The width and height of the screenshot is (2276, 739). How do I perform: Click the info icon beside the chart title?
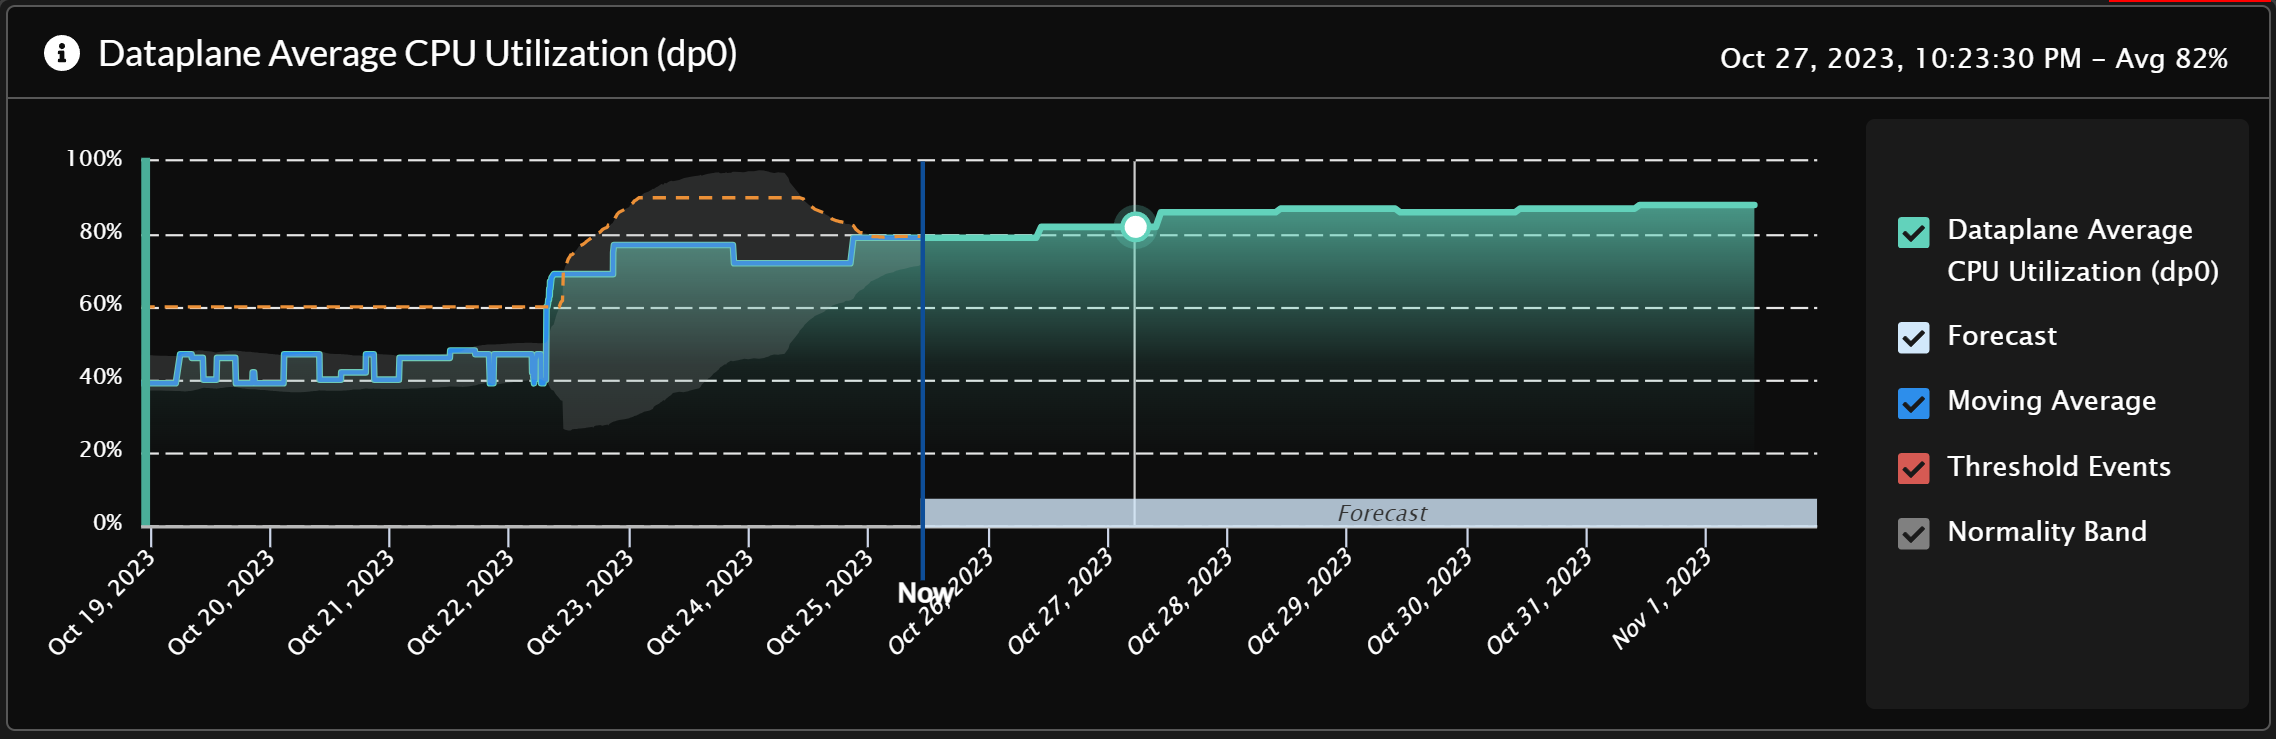(x=62, y=54)
